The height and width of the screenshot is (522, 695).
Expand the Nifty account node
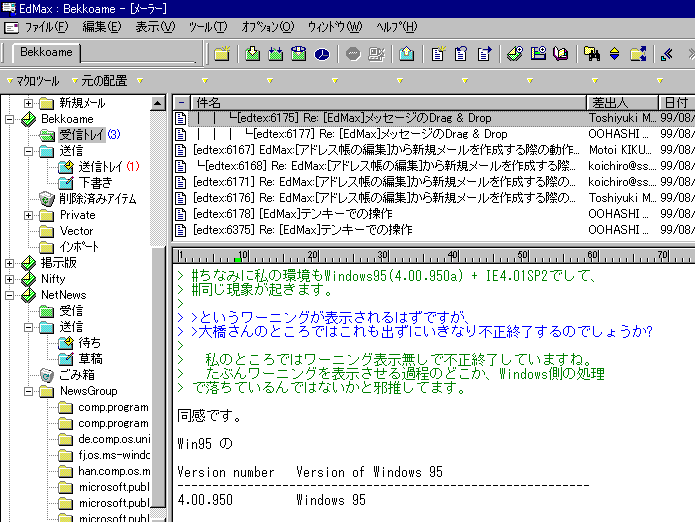click(9, 279)
